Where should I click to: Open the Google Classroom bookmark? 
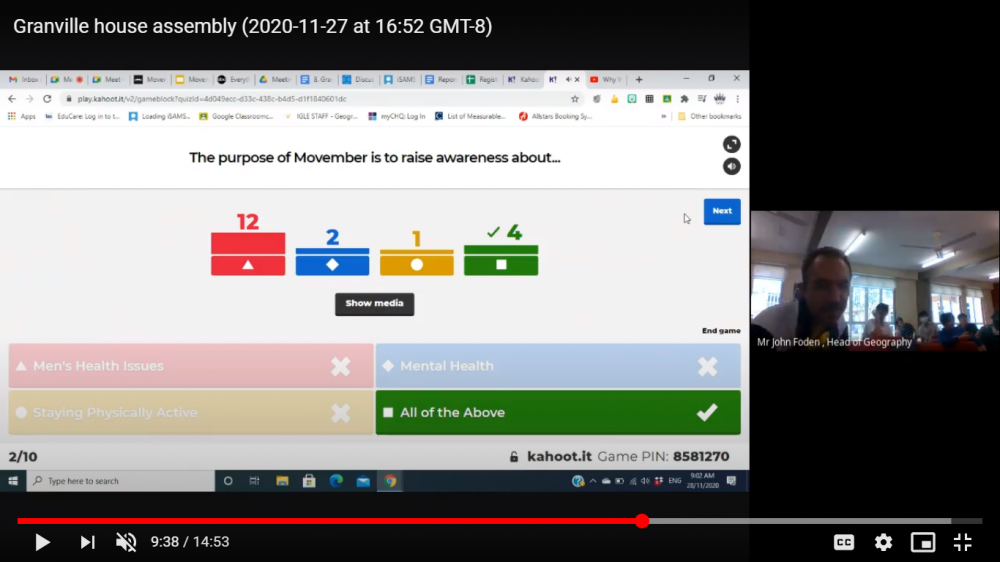coord(236,116)
